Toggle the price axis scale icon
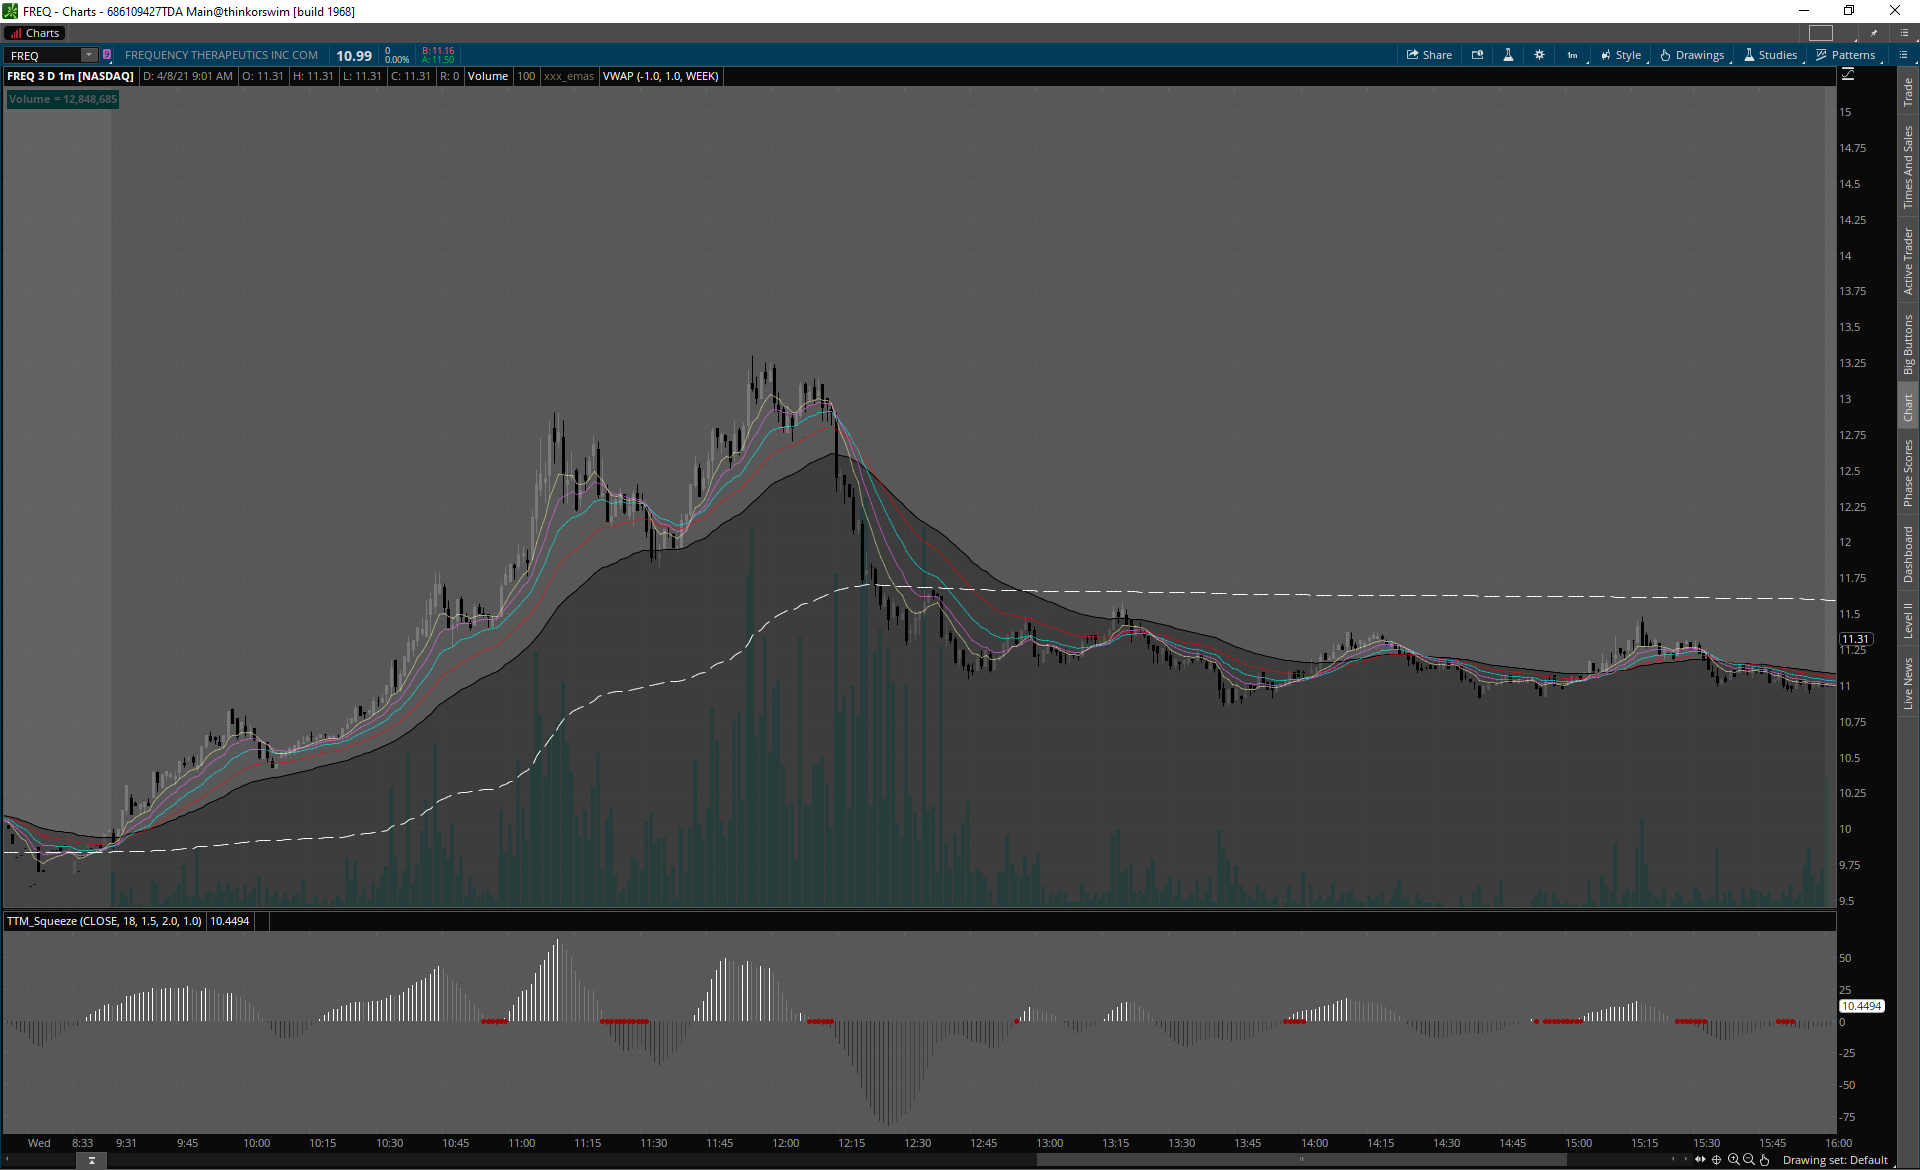The width and height of the screenshot is (1920, 1170). coord(1848,75)
